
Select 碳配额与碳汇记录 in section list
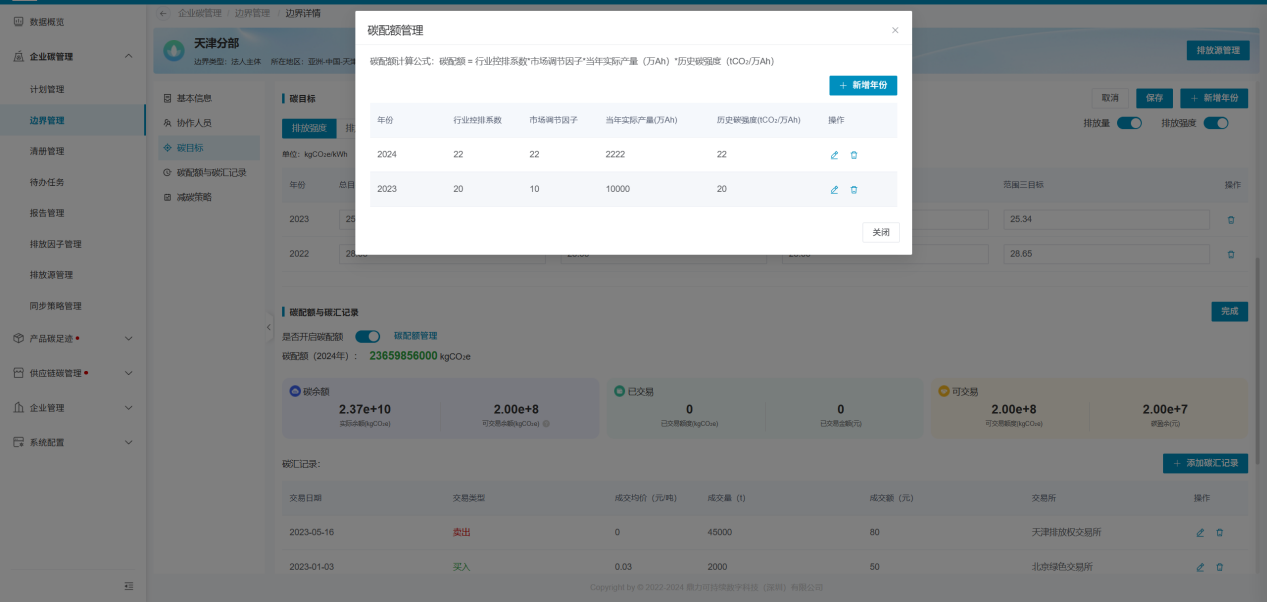click(211, 172)
